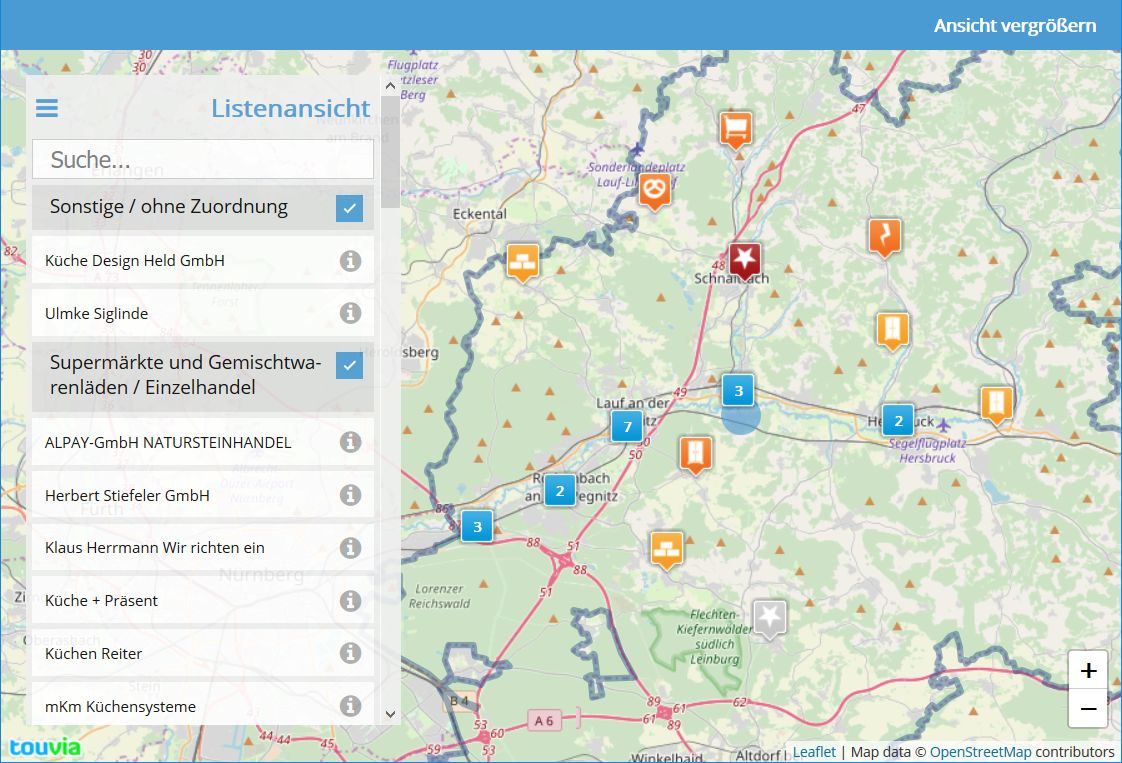The height and width of the screenshot is (763, 1122).
Task: Open info for ALPAY-GmbH NATURSTEINHANDEL
Action: click(350, 442)
